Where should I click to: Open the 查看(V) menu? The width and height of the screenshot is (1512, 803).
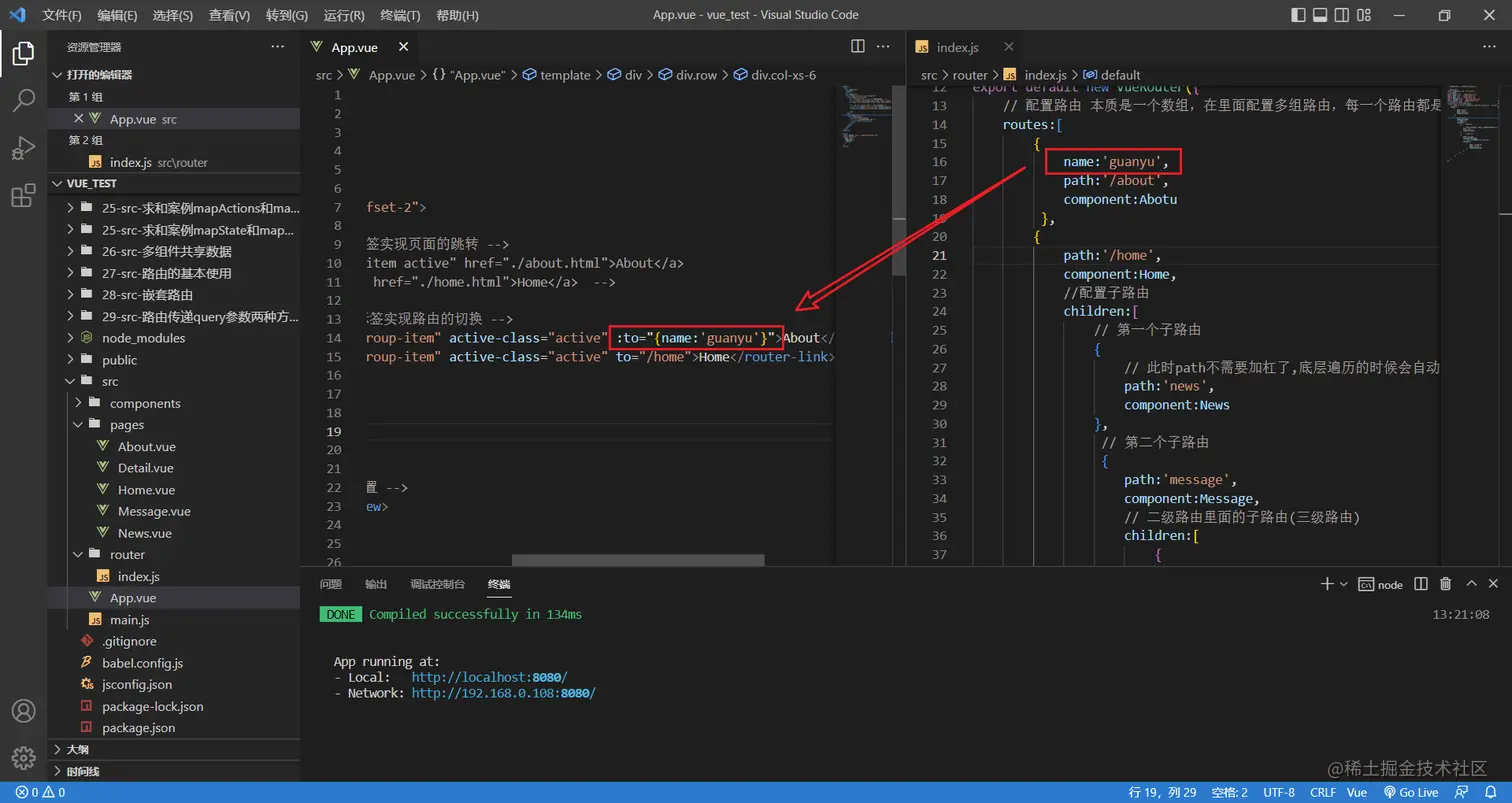coord(230,15)
